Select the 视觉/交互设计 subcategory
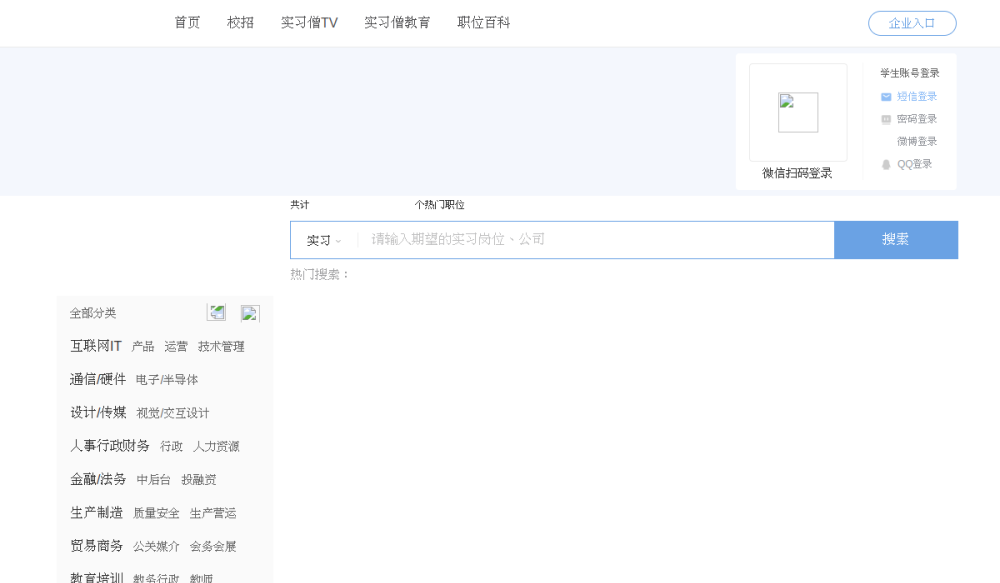1000x583 pixels. [x=173, y=413]
